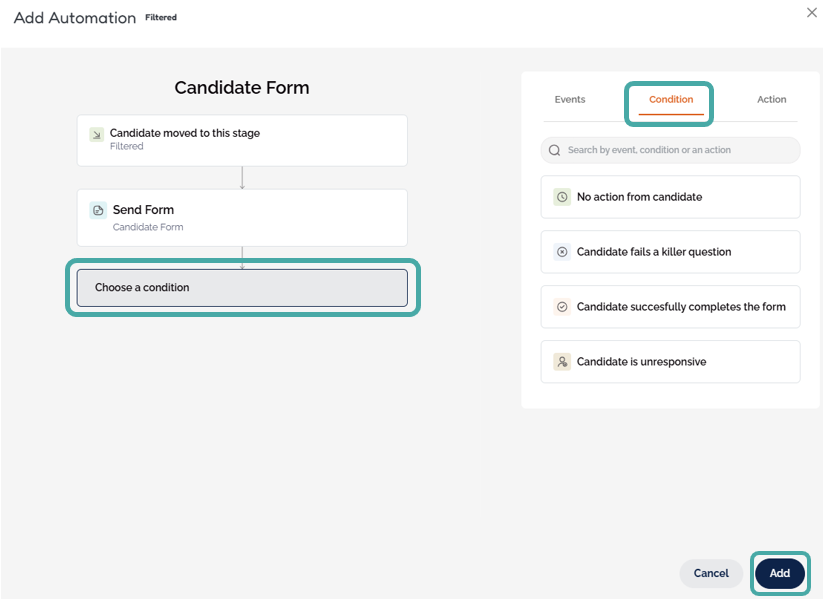
Task: Open the Condition tab
Action: click(x=670, y=100)
